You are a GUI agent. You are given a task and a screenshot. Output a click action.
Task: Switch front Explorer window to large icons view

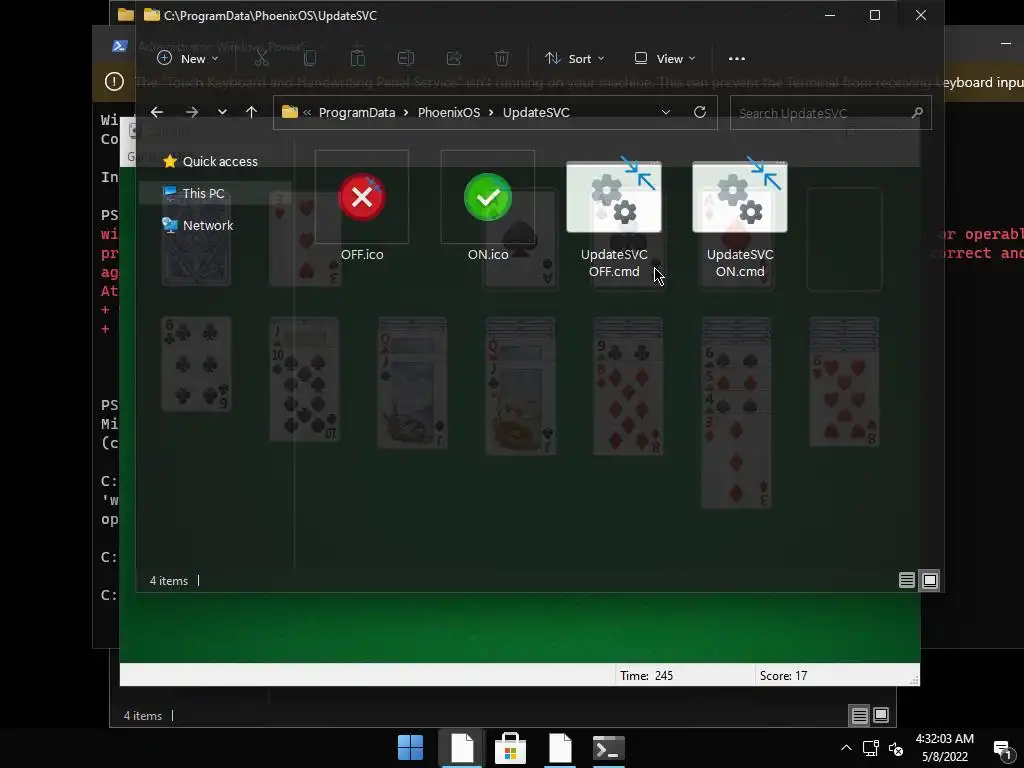point(930,580)
